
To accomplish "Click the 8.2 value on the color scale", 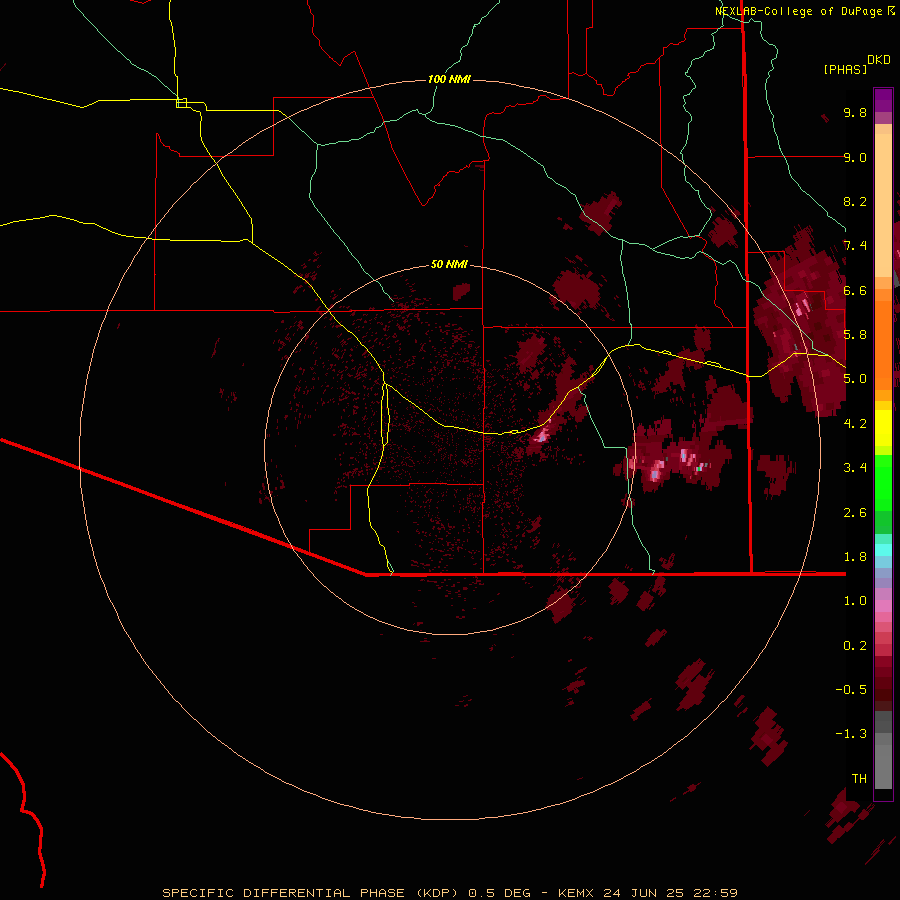I will point(855,201).
